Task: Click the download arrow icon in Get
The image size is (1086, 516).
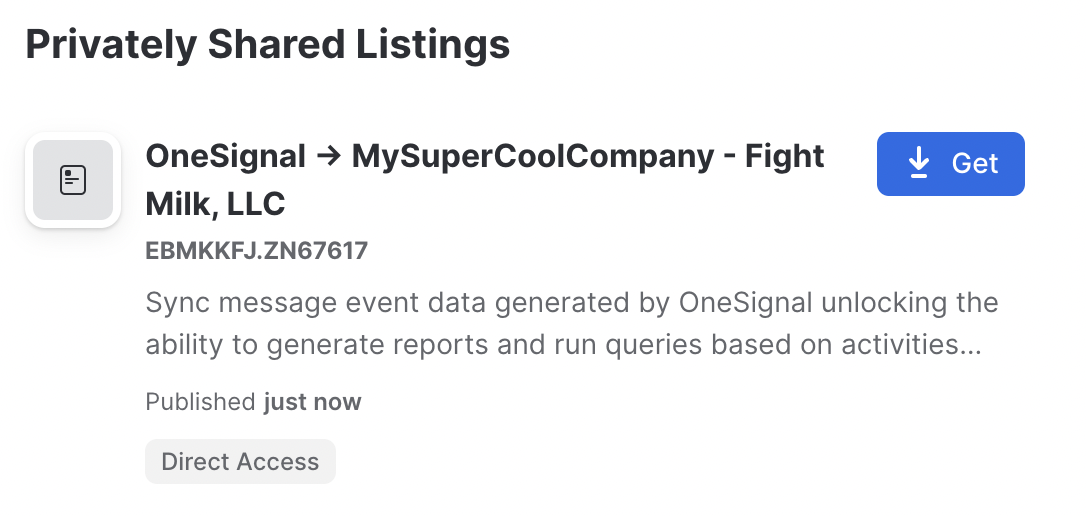Action: pos(918,163)
